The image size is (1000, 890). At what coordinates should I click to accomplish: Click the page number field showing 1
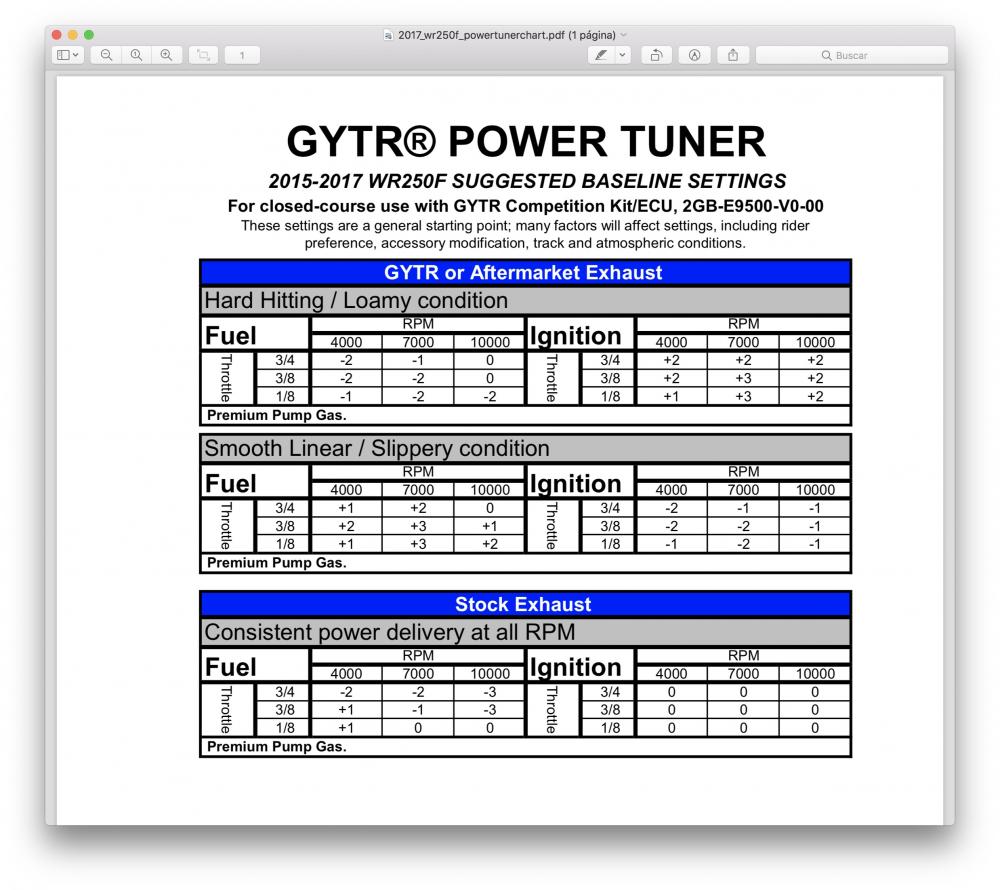[x=242, y=55]
